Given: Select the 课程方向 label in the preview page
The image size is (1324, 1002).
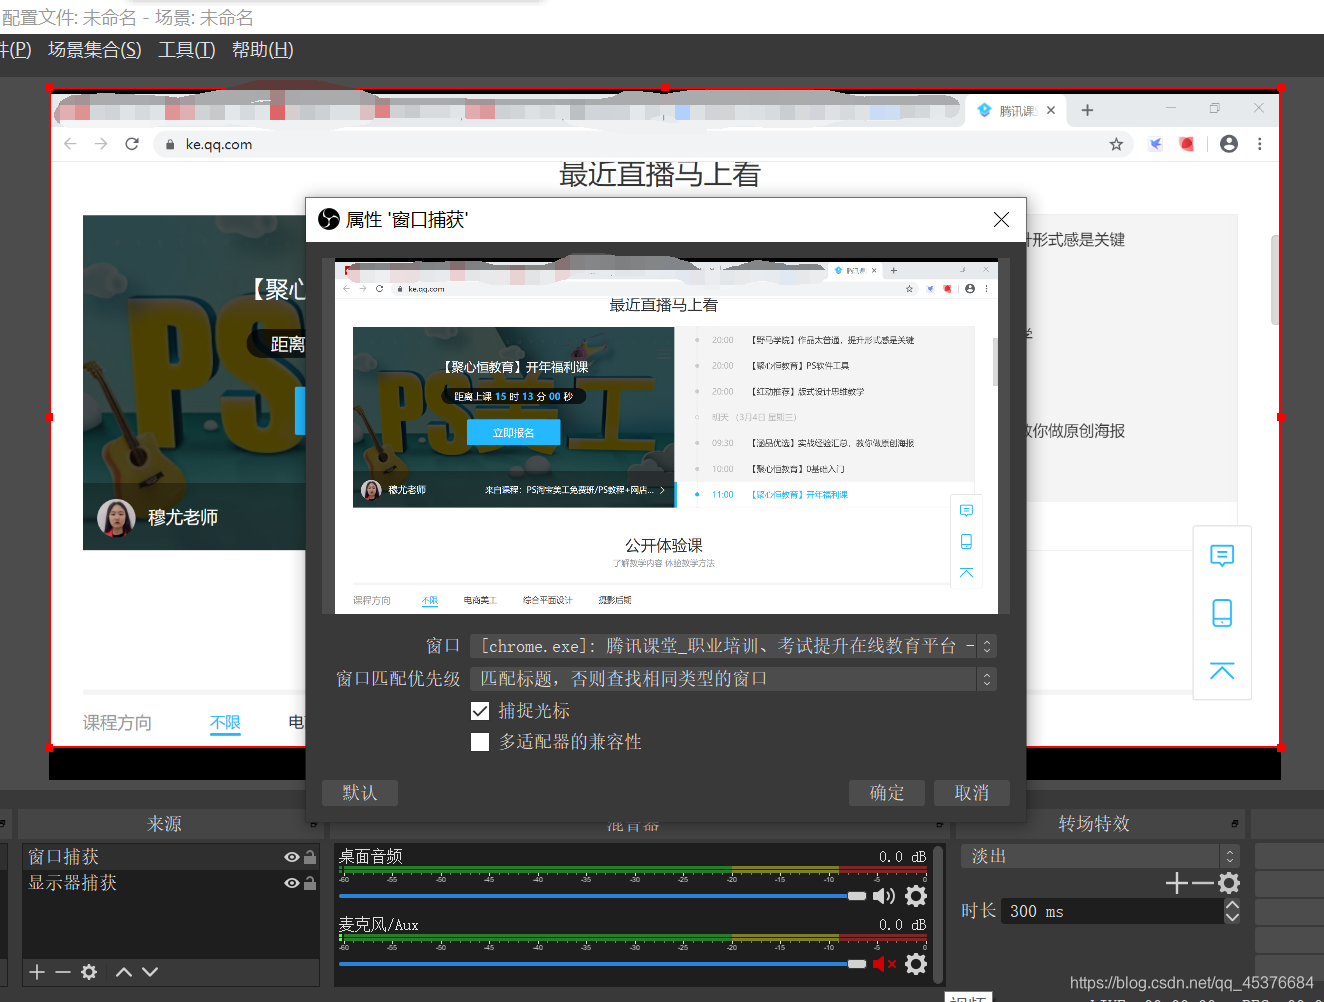Looking at the screenshot, I should pyautogui.click(x=117, y=723).
